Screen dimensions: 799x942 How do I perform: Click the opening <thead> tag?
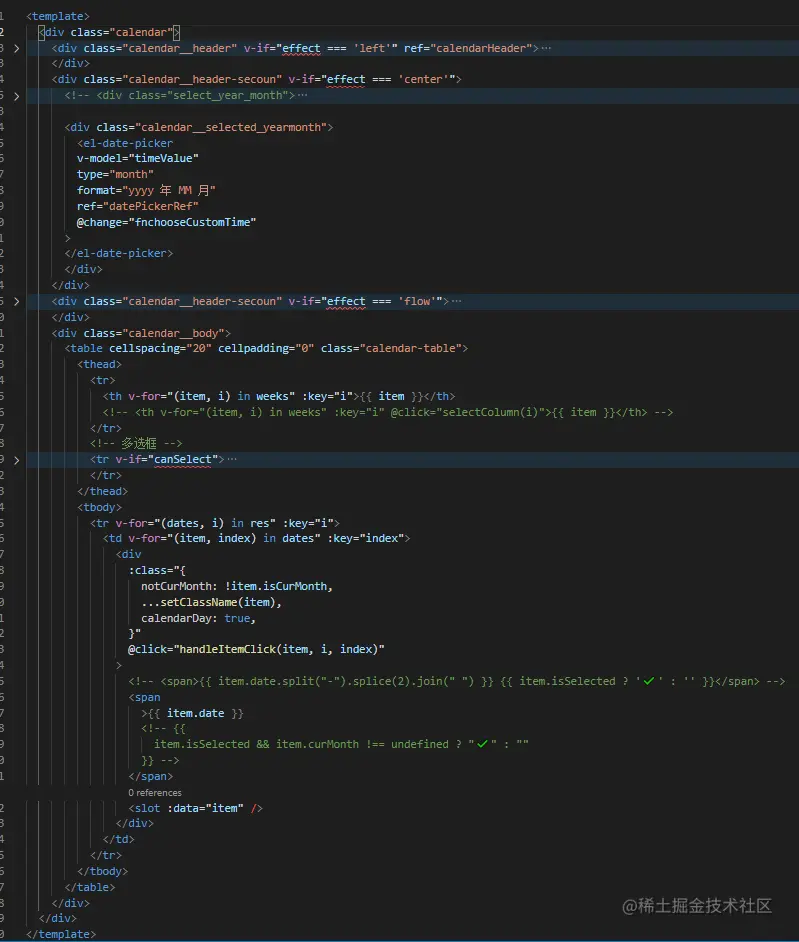[x=99, y=364]
